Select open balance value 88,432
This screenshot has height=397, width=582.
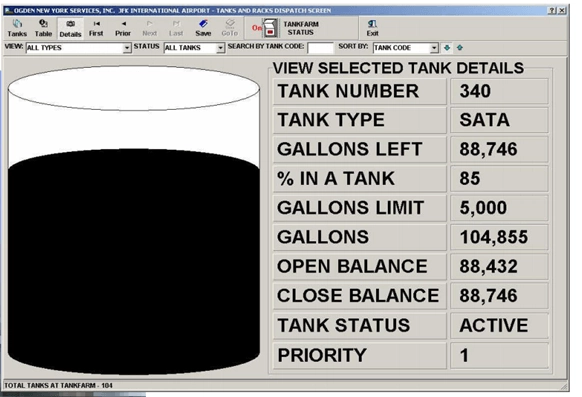(x=499, y=267)
